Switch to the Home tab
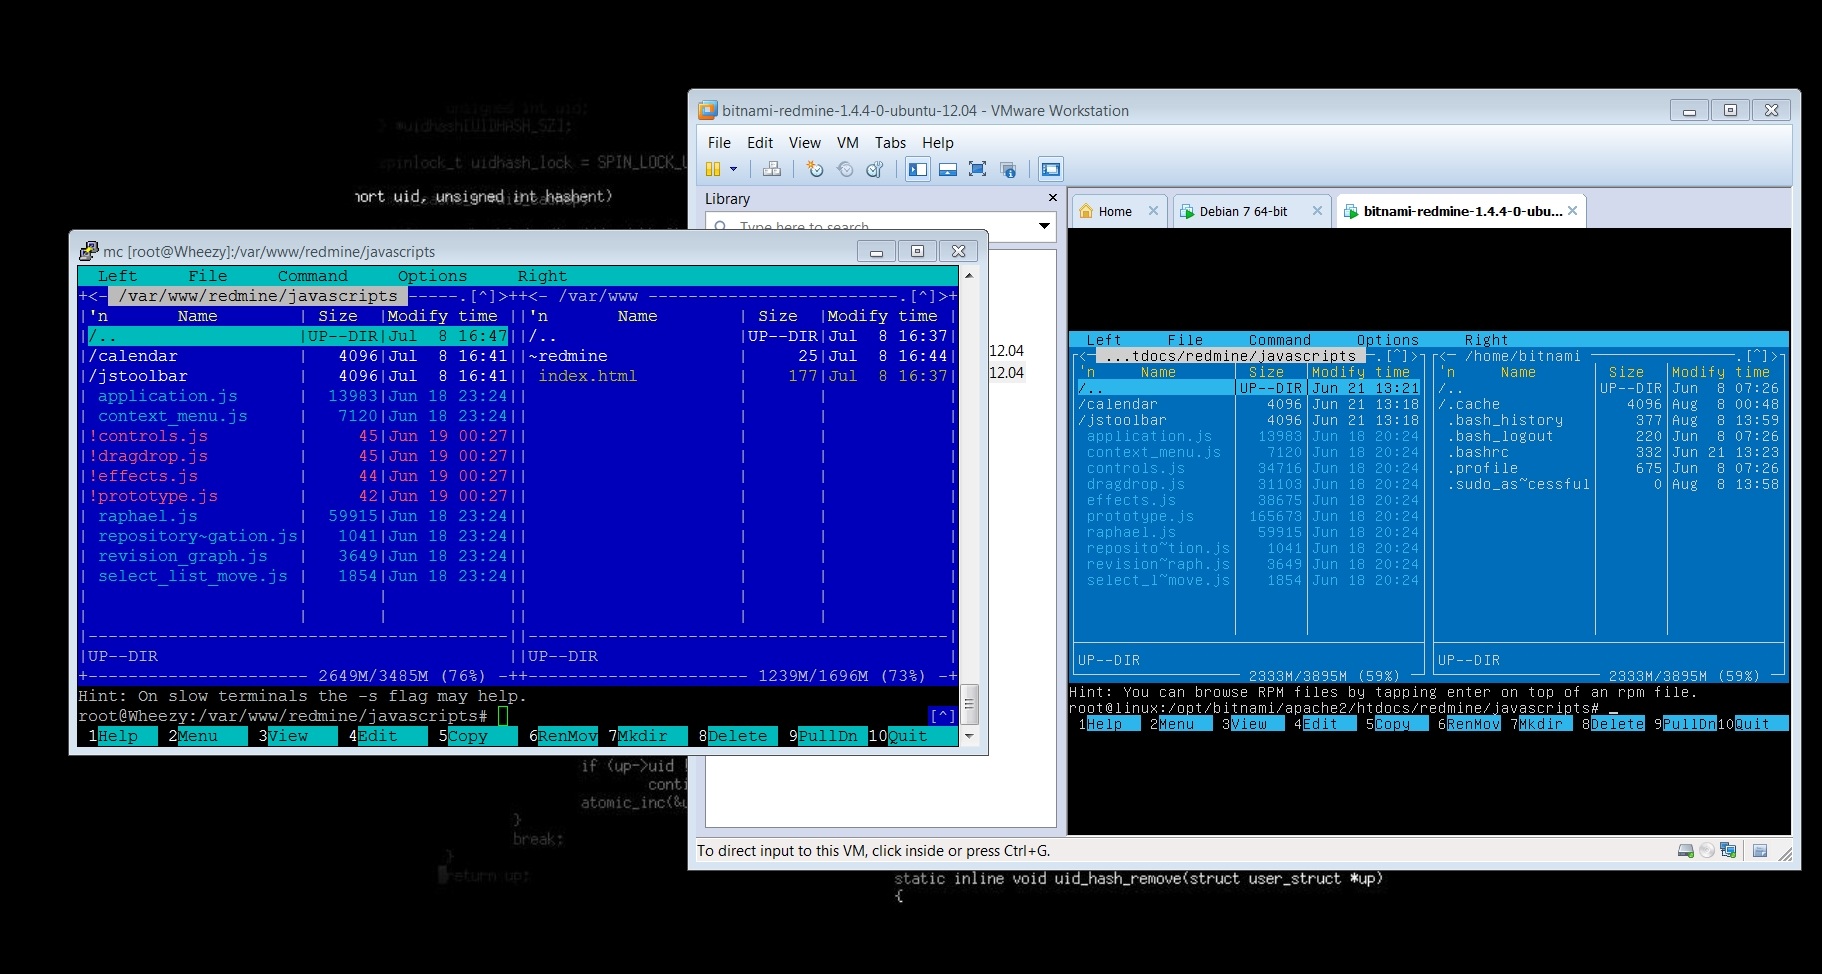 [1115, 211]
